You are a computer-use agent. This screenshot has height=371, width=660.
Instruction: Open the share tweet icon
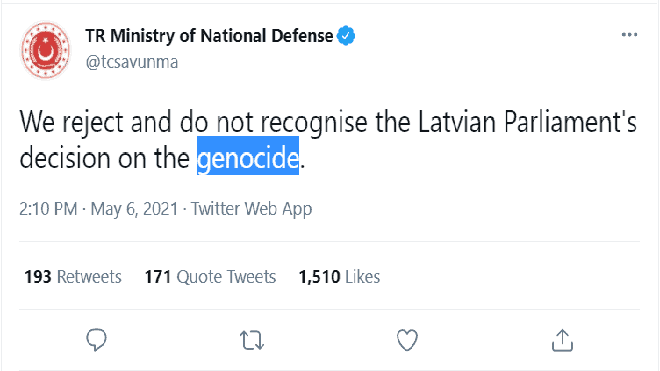[562, 340]
